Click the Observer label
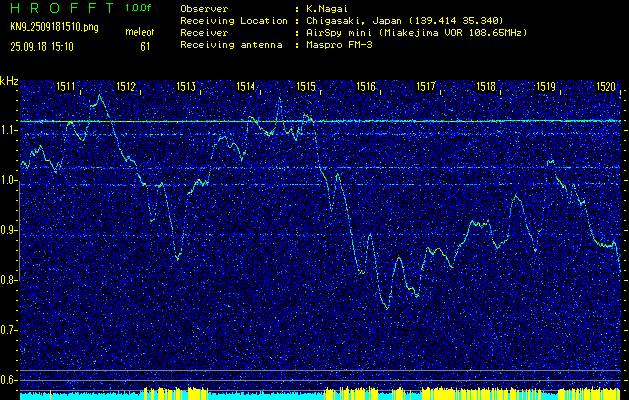 pos(204,9)
